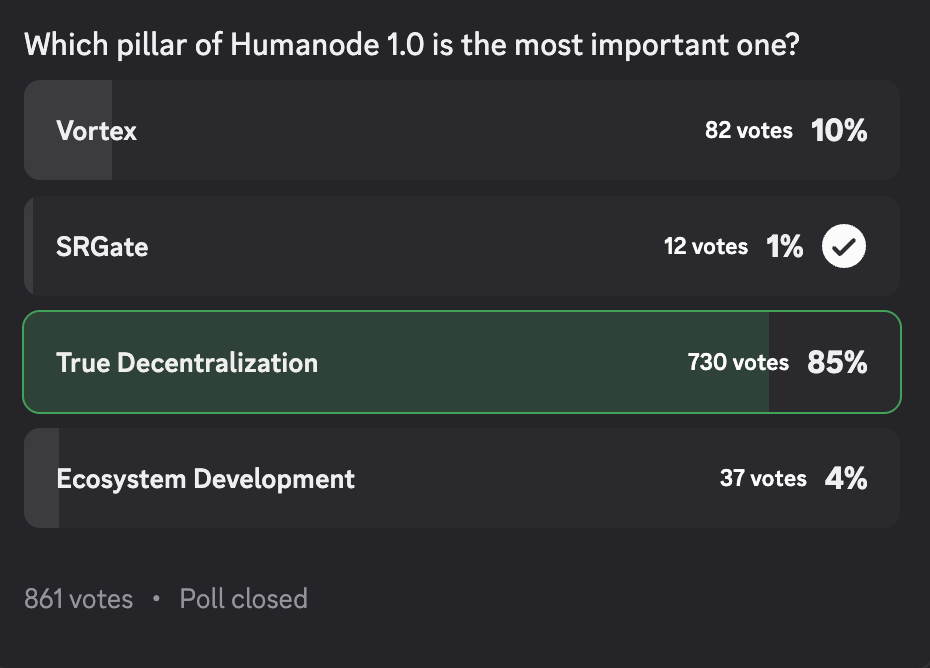
Task: Pick the Ecosystem Development option
Action: click(462, 478)
